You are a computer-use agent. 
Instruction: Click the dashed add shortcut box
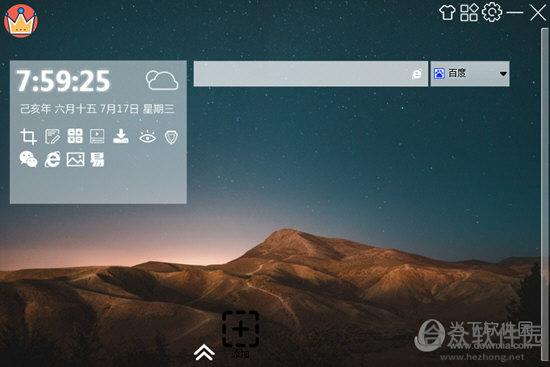point(241,329)
